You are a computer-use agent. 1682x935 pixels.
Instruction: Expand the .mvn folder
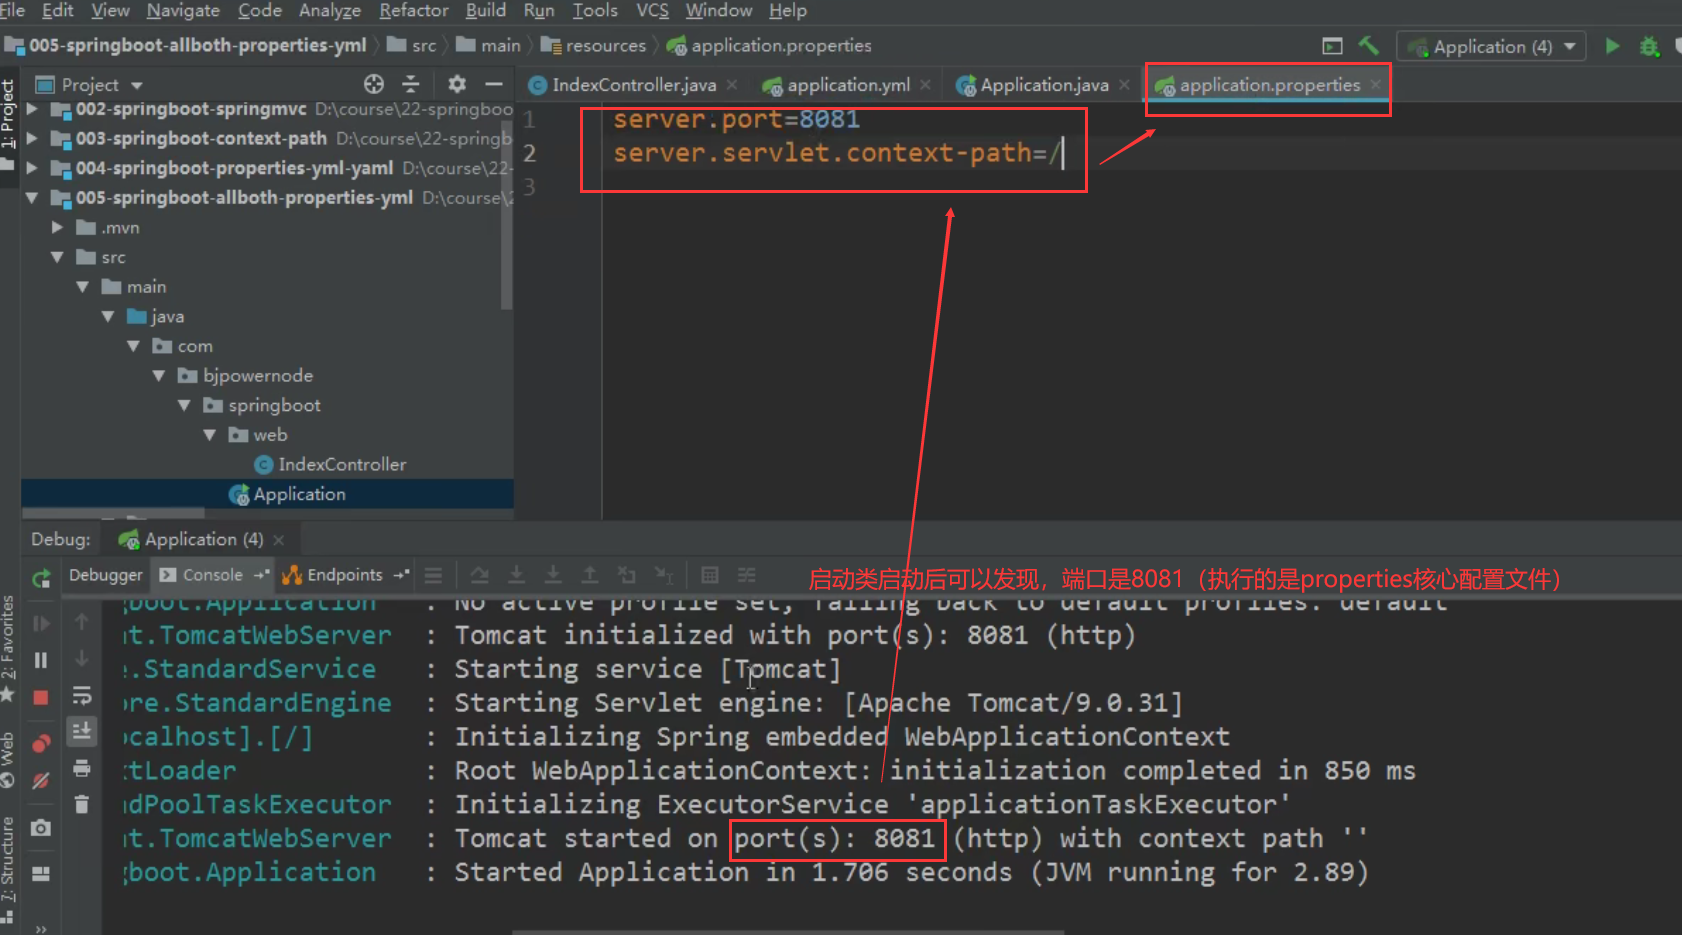(57, 228)
